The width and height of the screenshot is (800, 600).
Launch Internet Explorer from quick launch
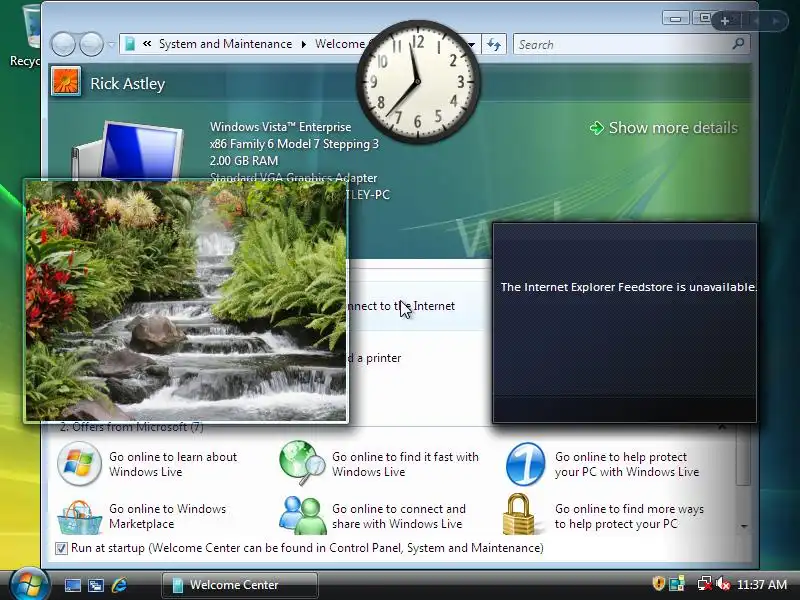(119, 585)
